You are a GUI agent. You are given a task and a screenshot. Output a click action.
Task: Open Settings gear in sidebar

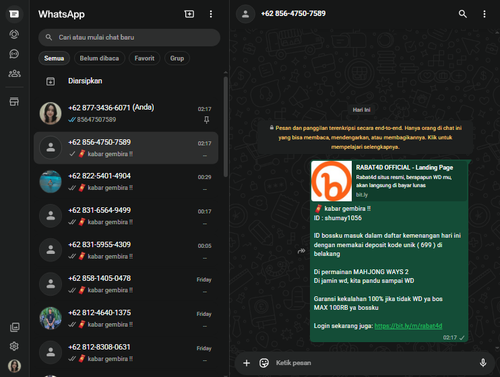[14, 346]
